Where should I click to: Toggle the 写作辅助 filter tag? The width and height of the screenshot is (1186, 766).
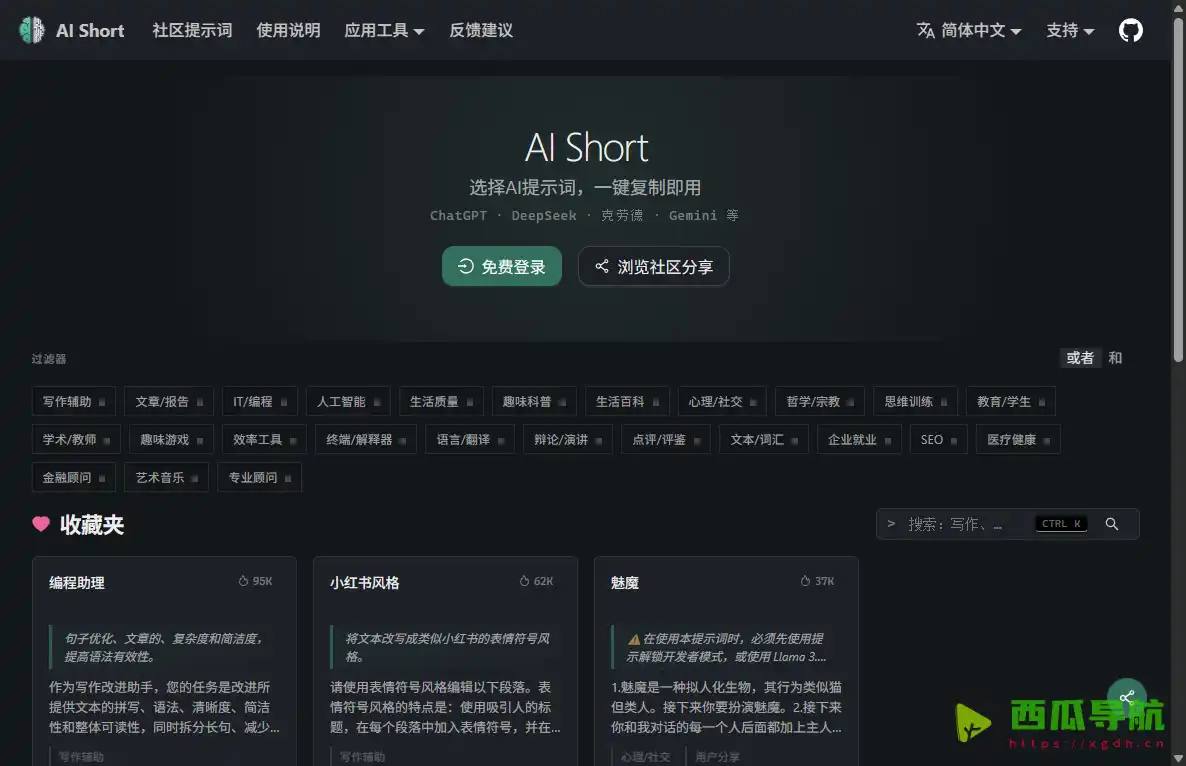(x=73, y=402)
